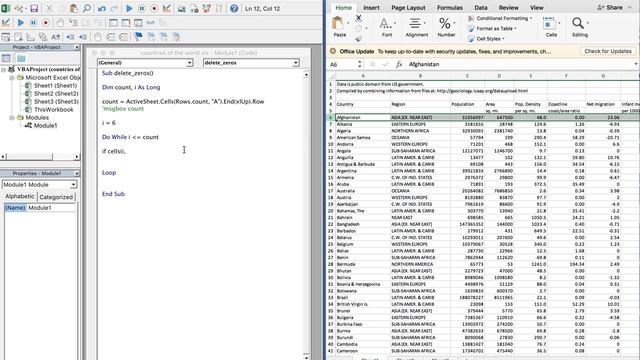Select ThisWorkbook in project tree
The height and width of the screenshot is (360, 640).
pos(53,109)
